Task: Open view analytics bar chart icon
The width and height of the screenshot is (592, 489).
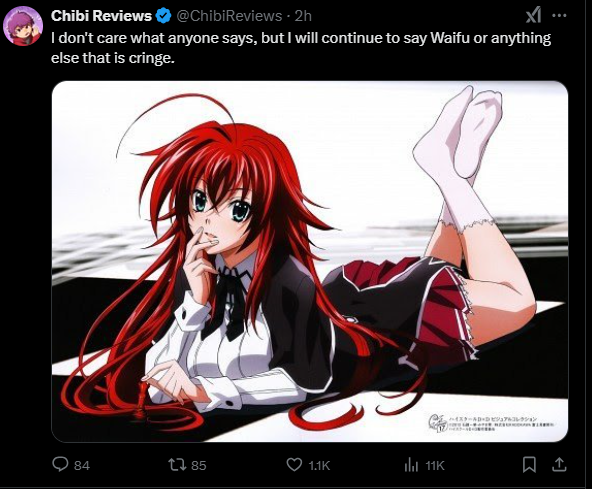Action: (411, 465)
